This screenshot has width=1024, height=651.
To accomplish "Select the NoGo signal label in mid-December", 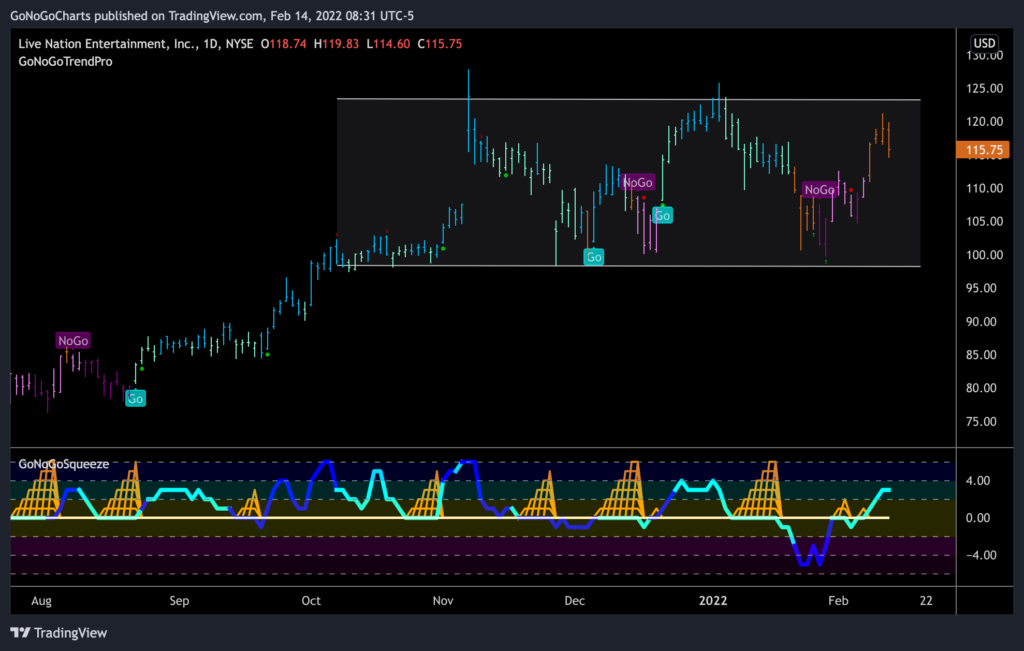I will click(637, 183).
